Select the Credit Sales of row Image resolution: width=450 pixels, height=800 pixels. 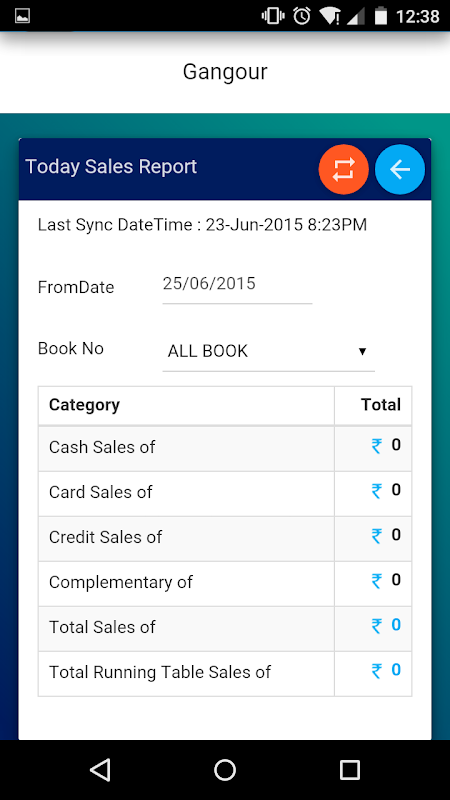[x=225, y=538]
